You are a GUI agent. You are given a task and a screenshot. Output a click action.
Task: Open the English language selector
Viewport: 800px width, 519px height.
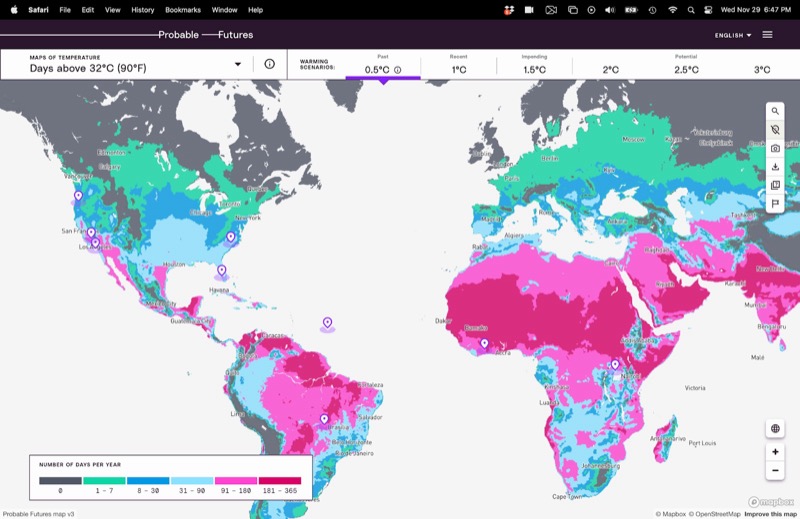click(x=733, y=35)
